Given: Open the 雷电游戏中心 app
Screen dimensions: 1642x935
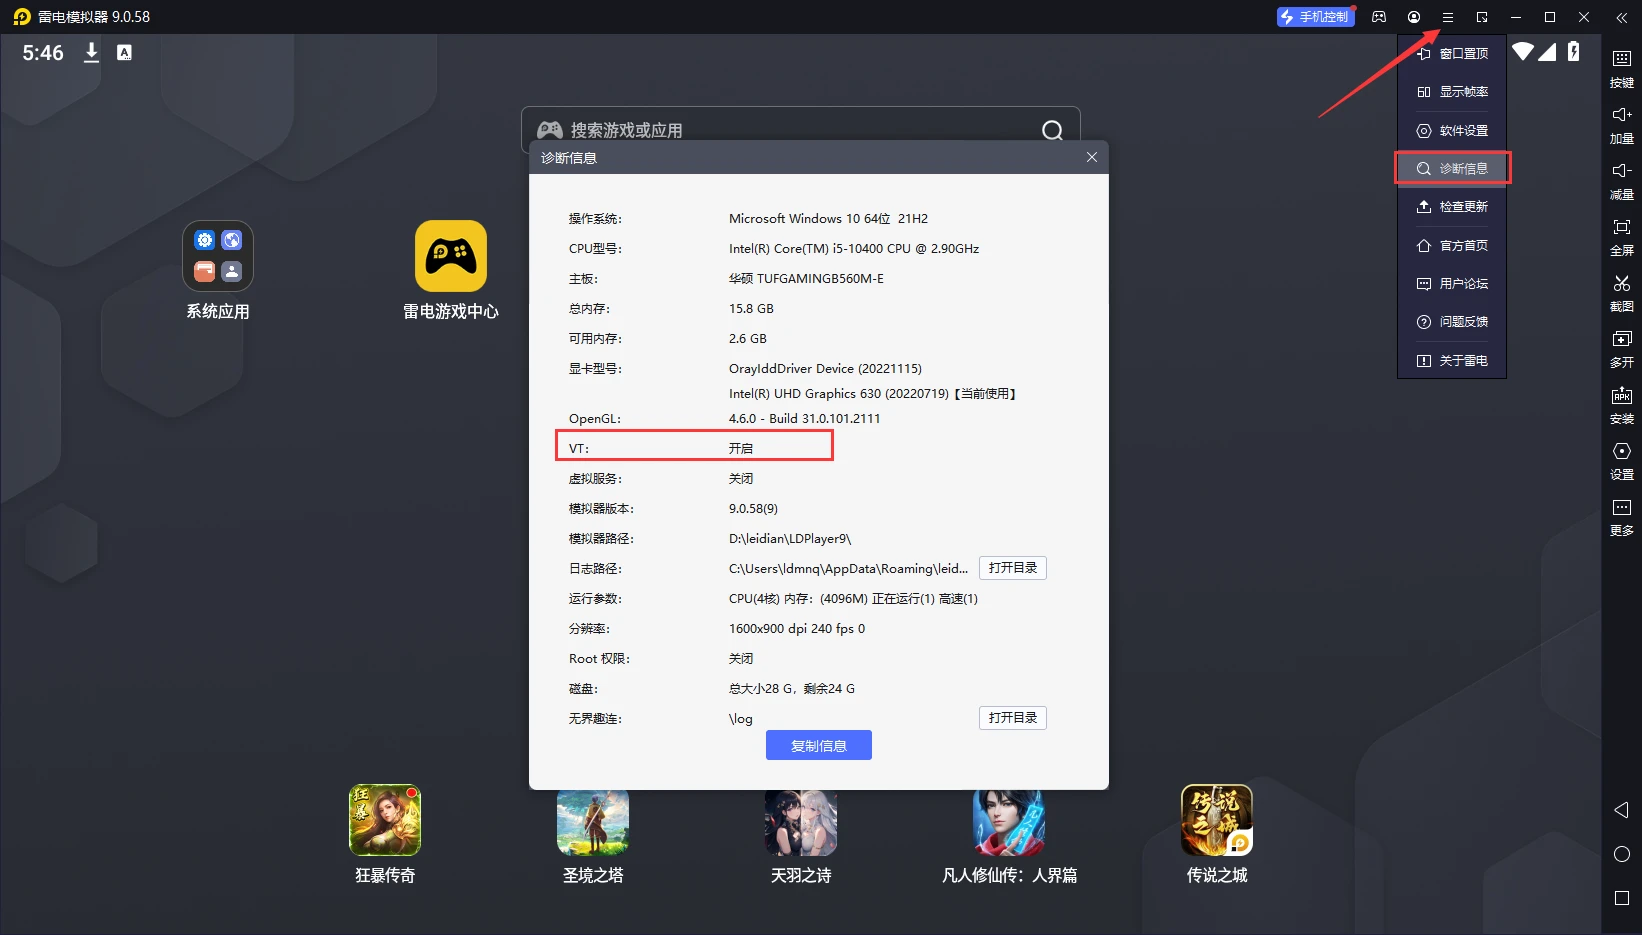Looking at the screenshot, I should click(451, 270).
